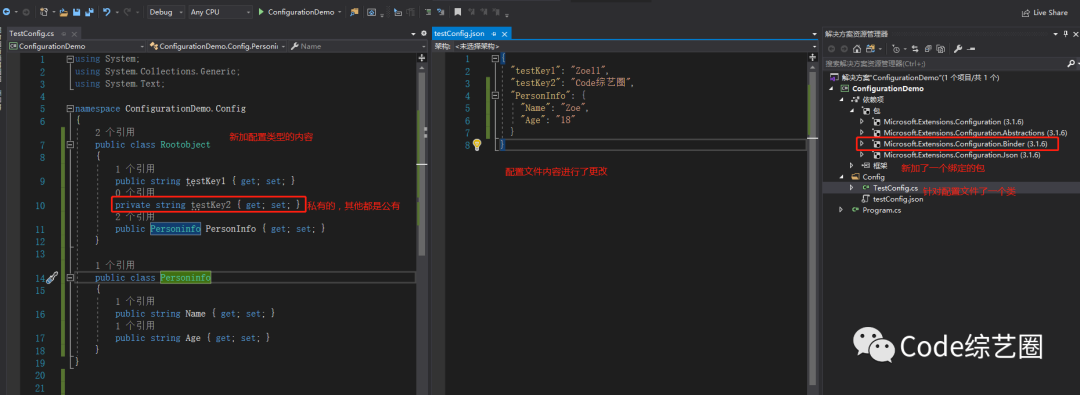Expand the 框架 frameworks node

852,165
